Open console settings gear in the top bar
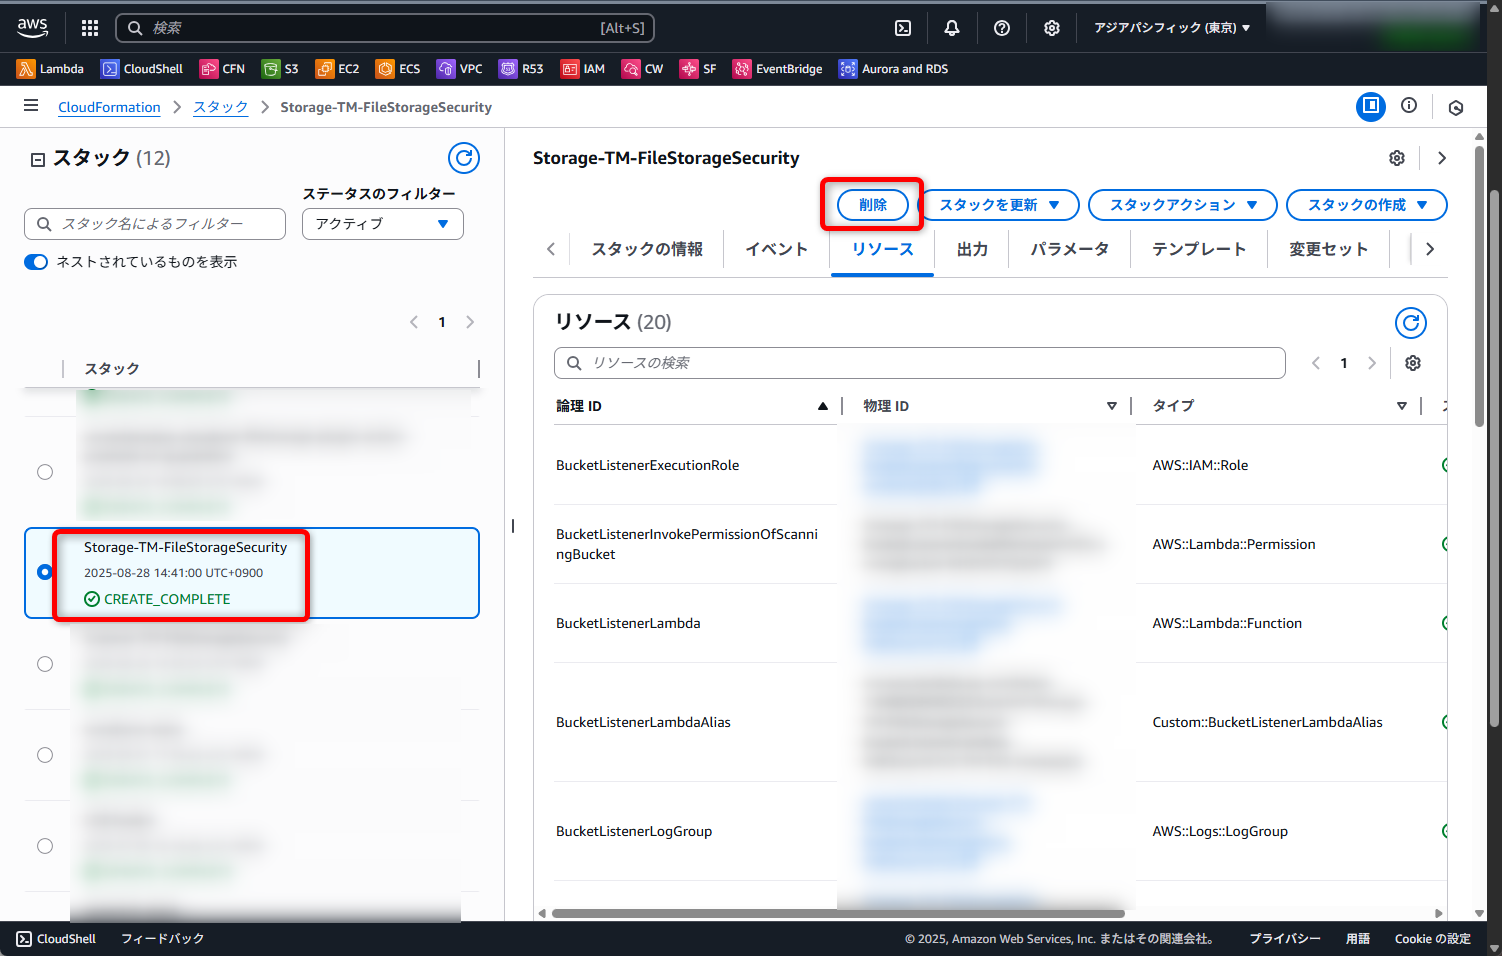The image size is (1502, 956). pyautogui.click(x=1052, y=28)
